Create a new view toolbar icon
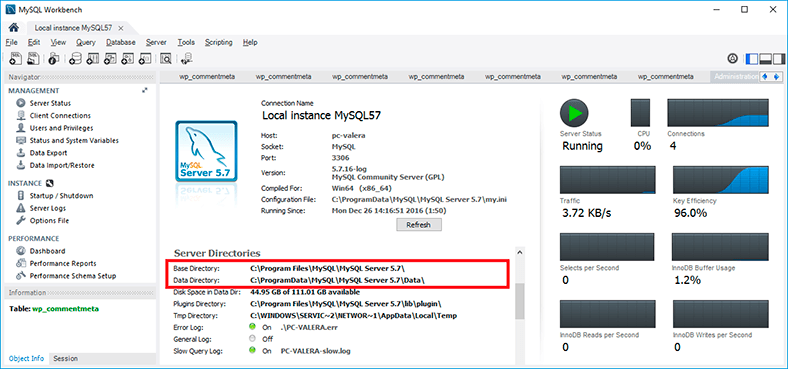The height and width of the screenshot is (369, 788). point(111,59)
